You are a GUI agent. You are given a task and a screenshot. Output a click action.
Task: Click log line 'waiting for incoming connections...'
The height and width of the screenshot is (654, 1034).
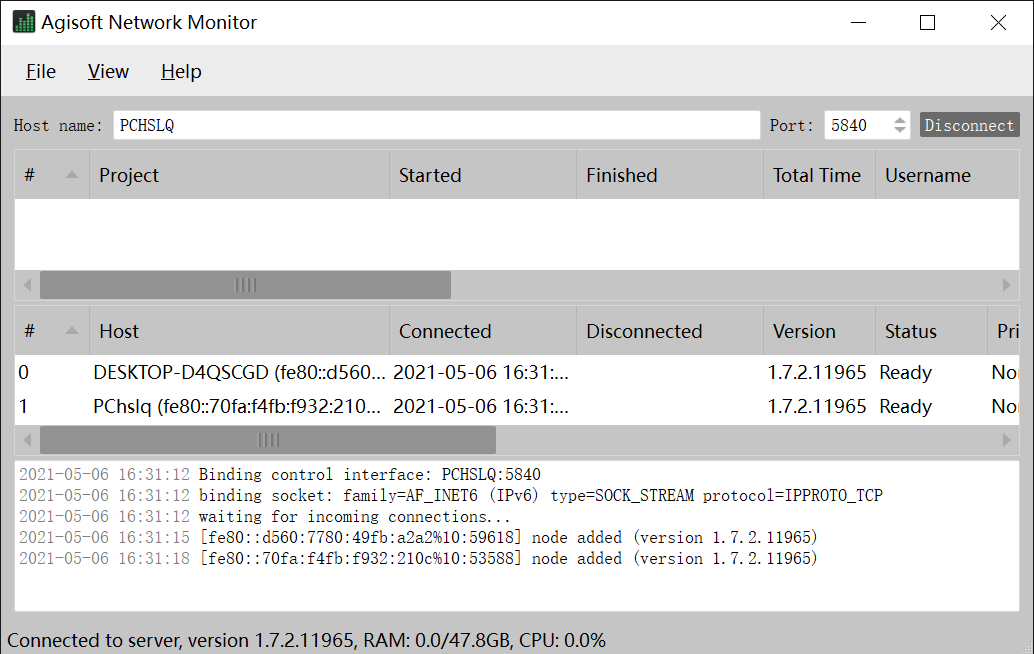pyautogui.click(x=264, y=516)
